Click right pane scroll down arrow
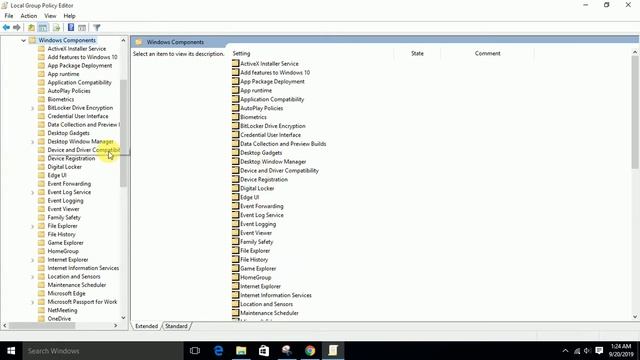Viewport: 640px width, 360px height. (635, 316)
